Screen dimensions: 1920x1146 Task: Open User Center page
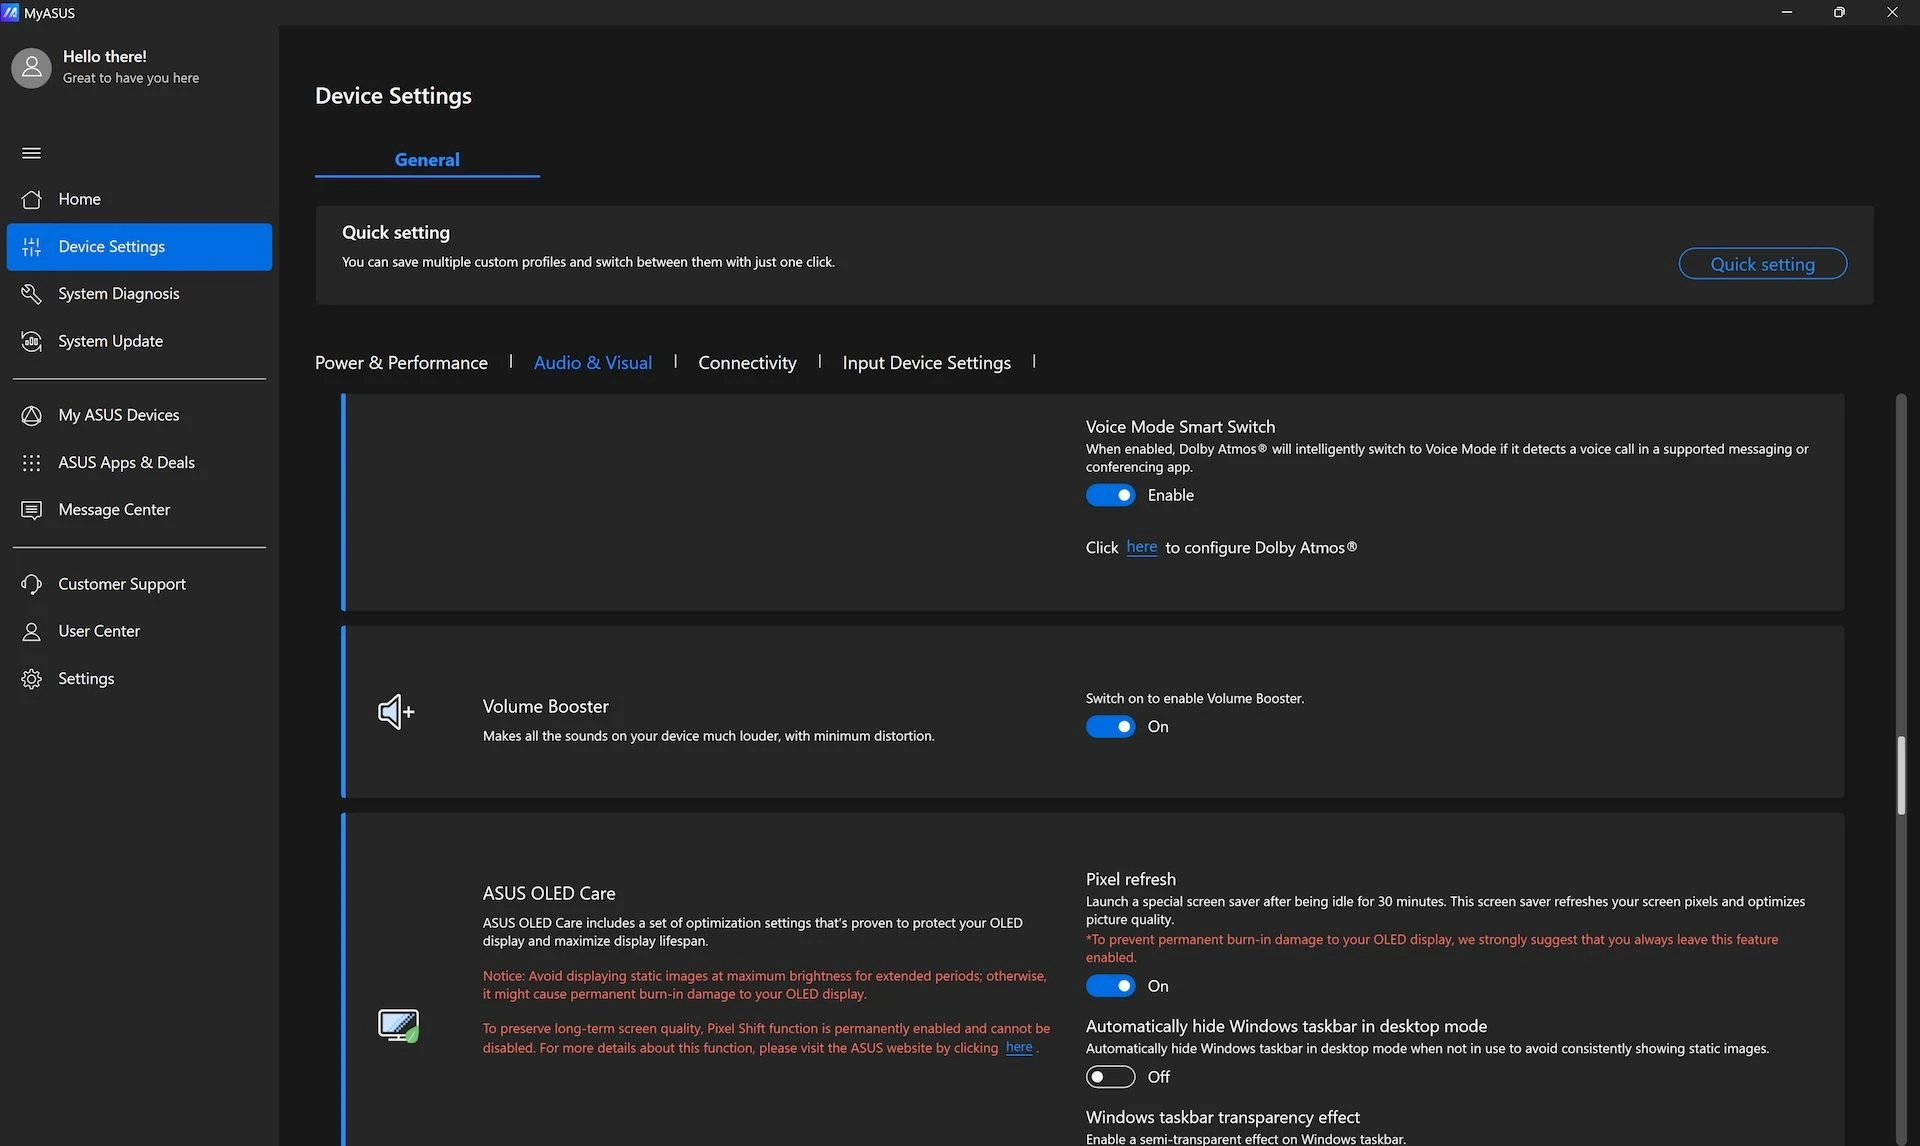(139, 631)
